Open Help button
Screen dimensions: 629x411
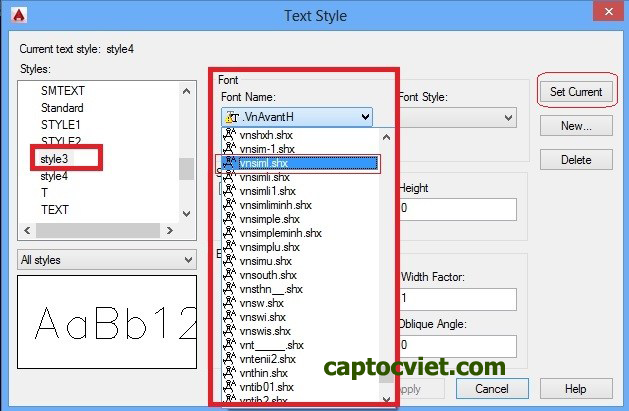pyautogui.click(x=576, y=389)
